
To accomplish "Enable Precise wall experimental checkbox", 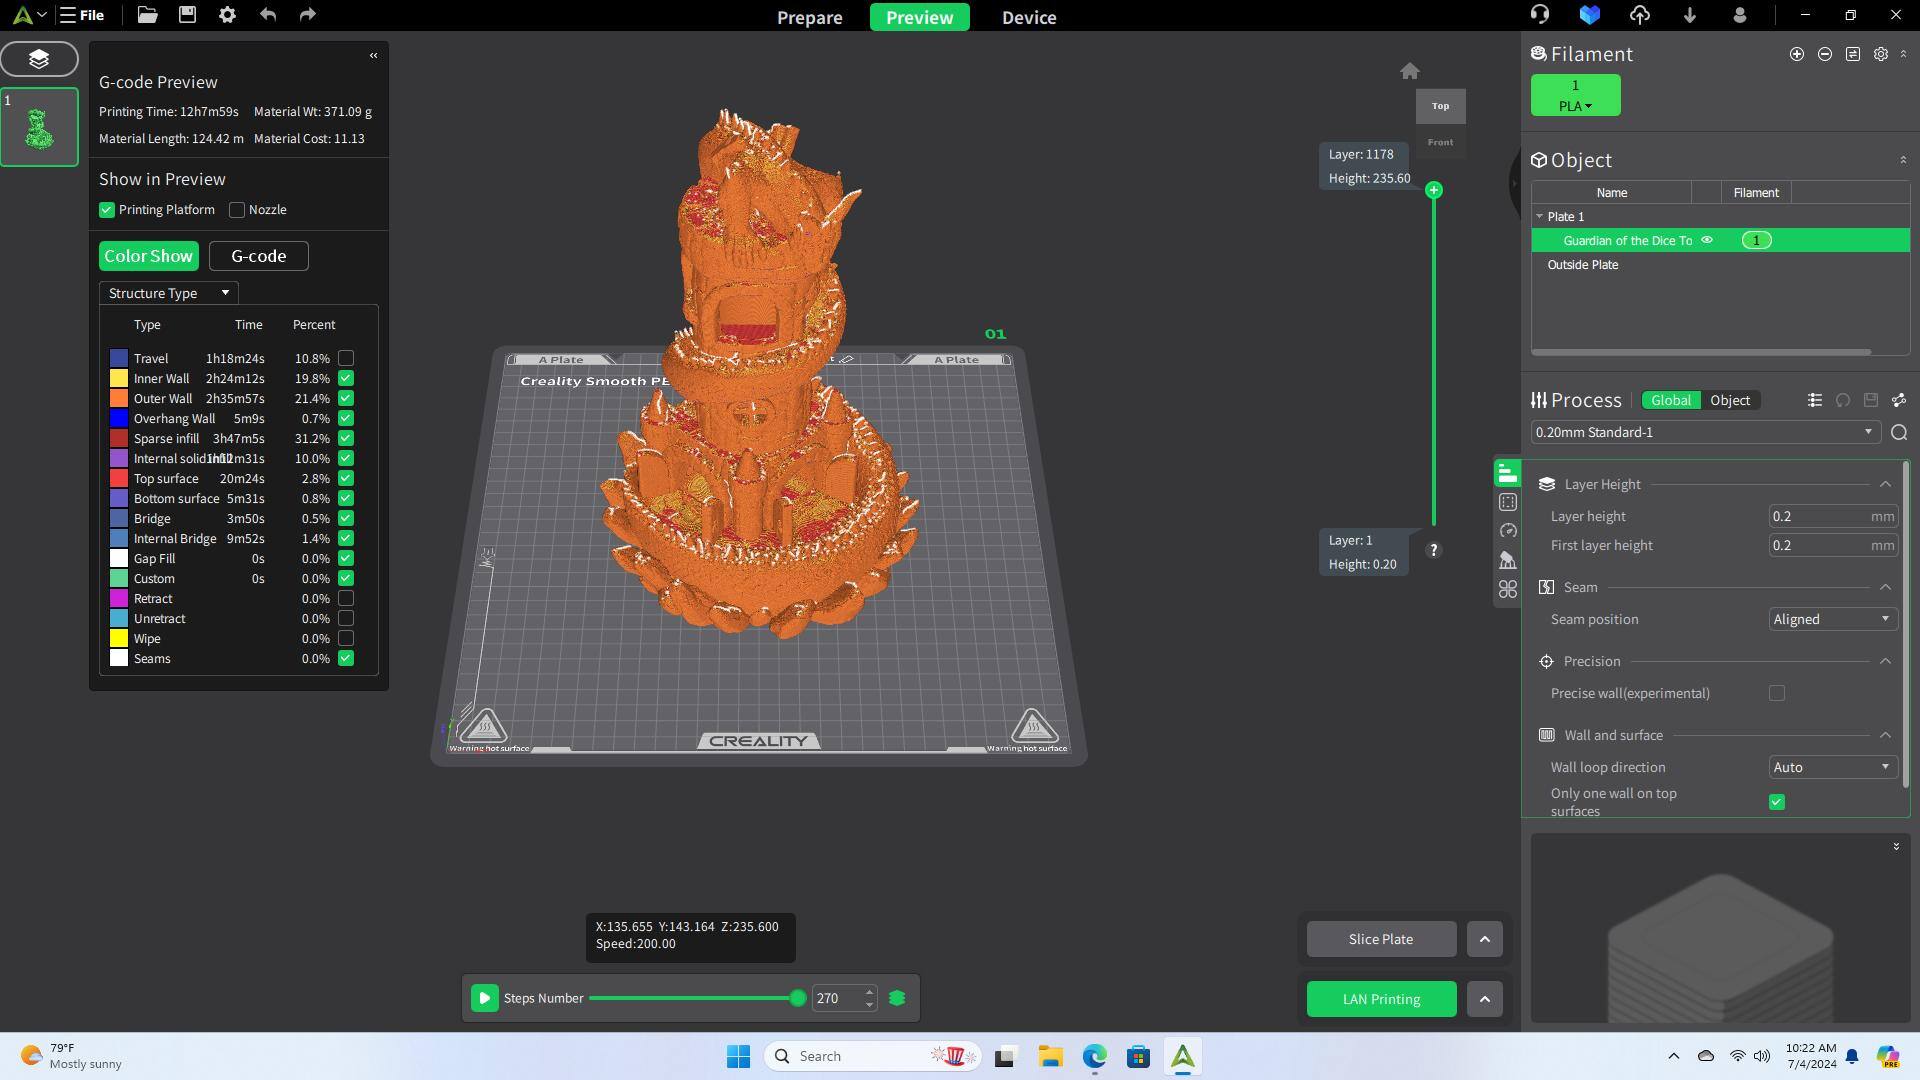I will (x=1776, y=693).
